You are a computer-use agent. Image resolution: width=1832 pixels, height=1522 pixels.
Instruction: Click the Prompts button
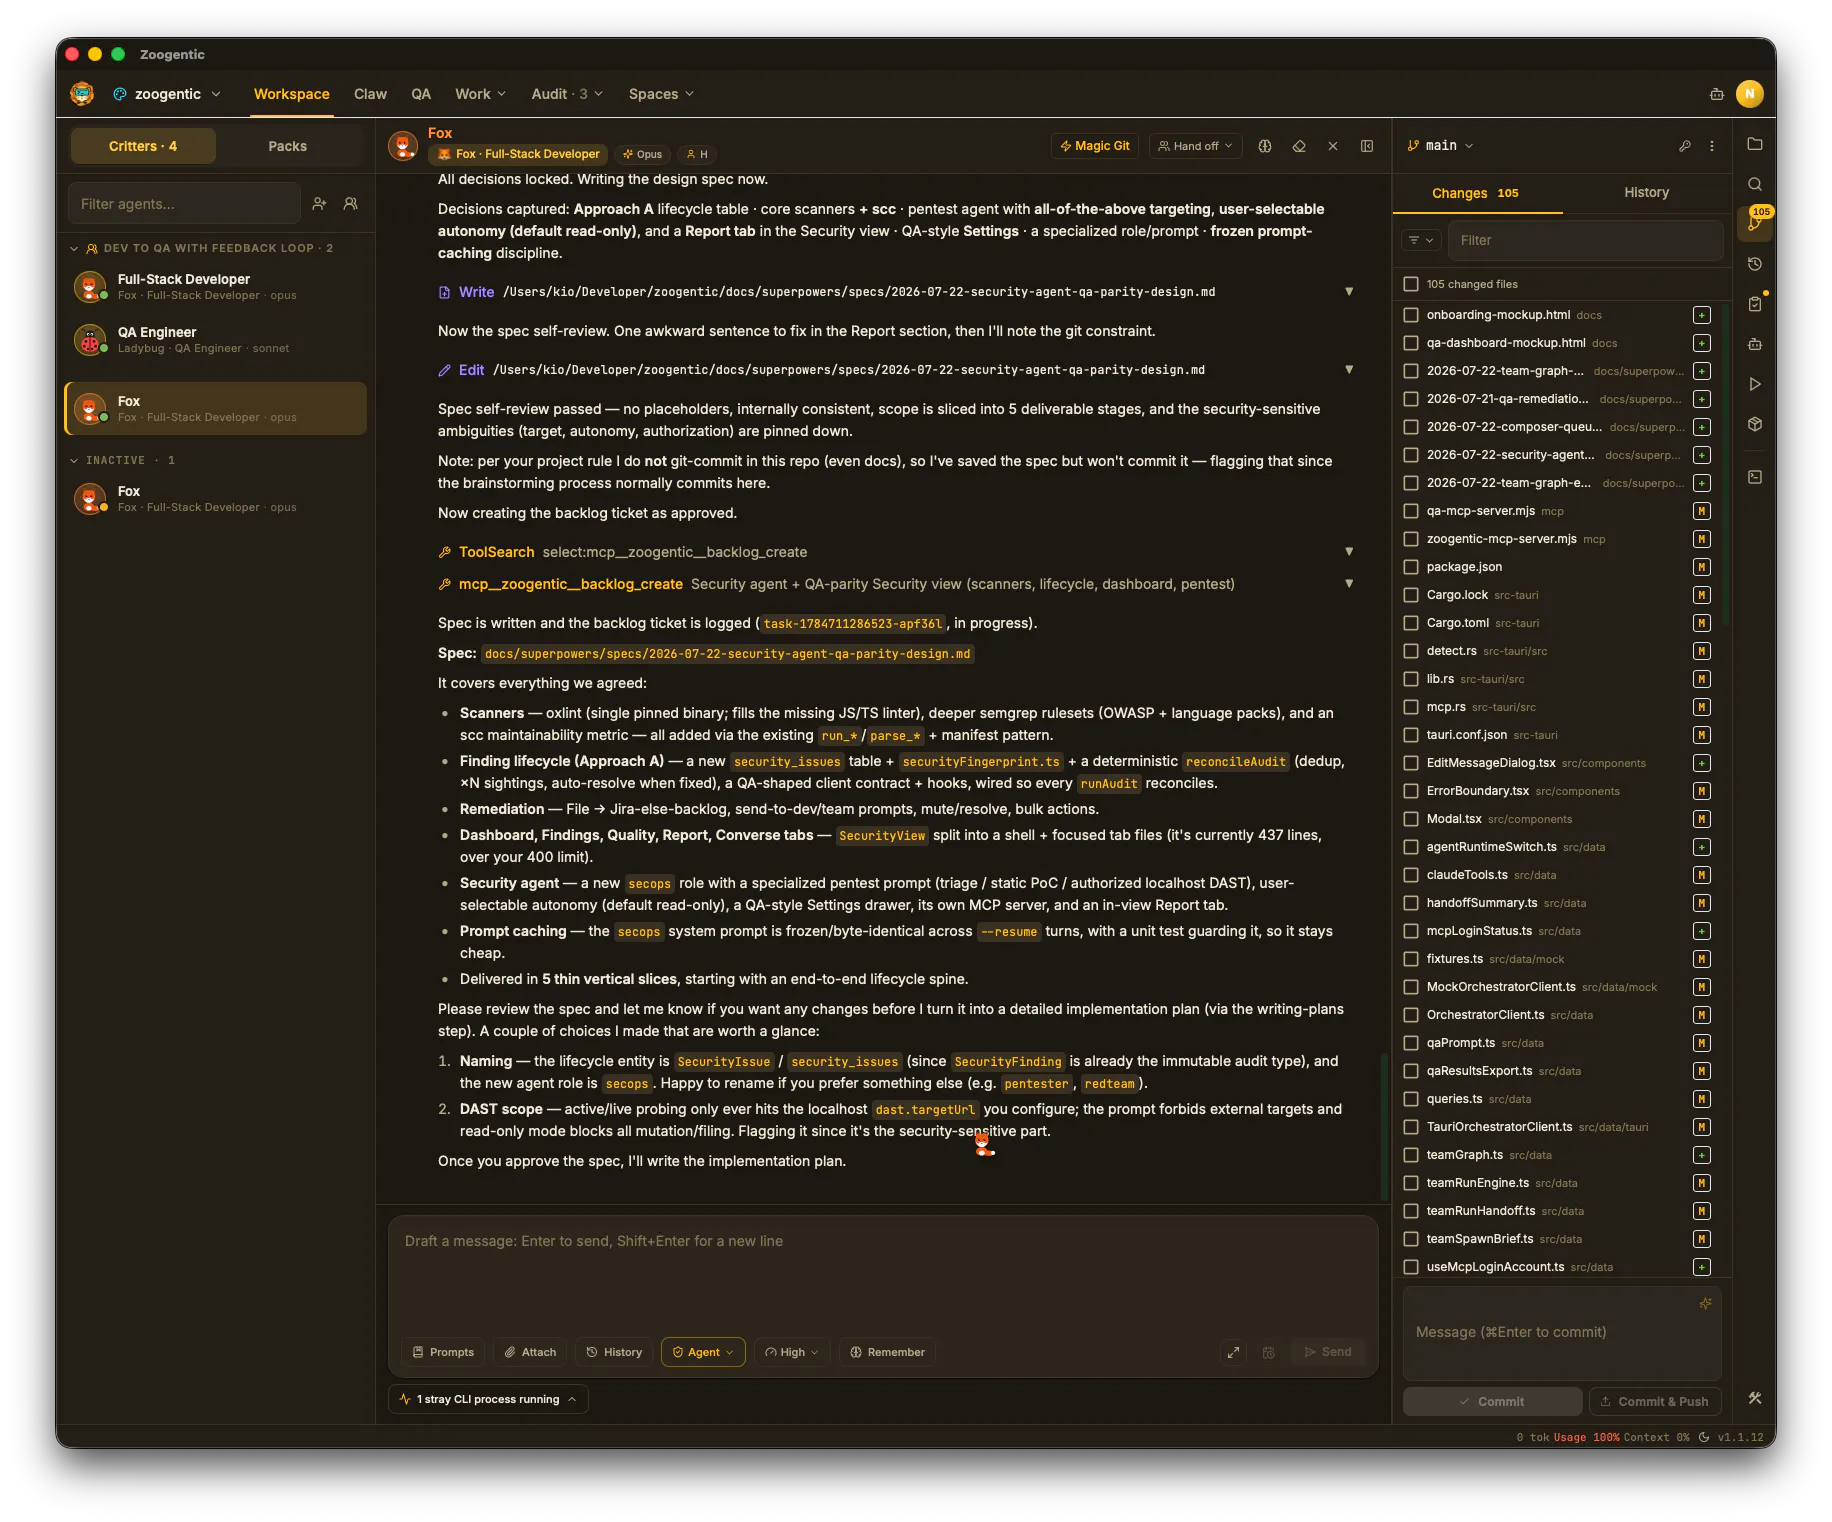tap(443, 1352)
